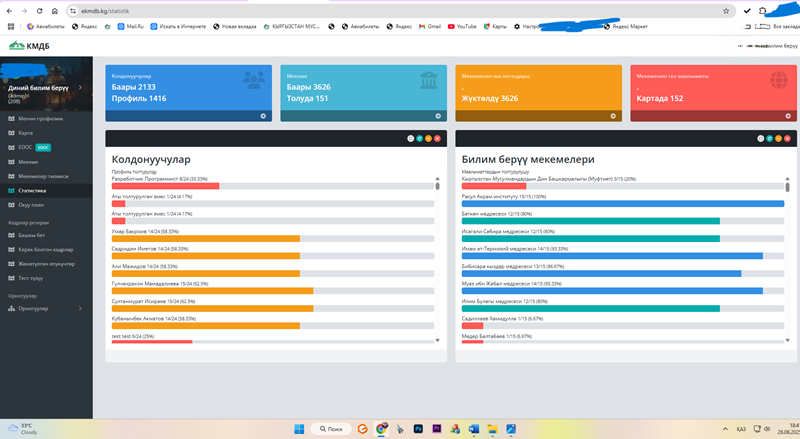Open the Мекеме sidebar menu item

click(x=28, y=161)
